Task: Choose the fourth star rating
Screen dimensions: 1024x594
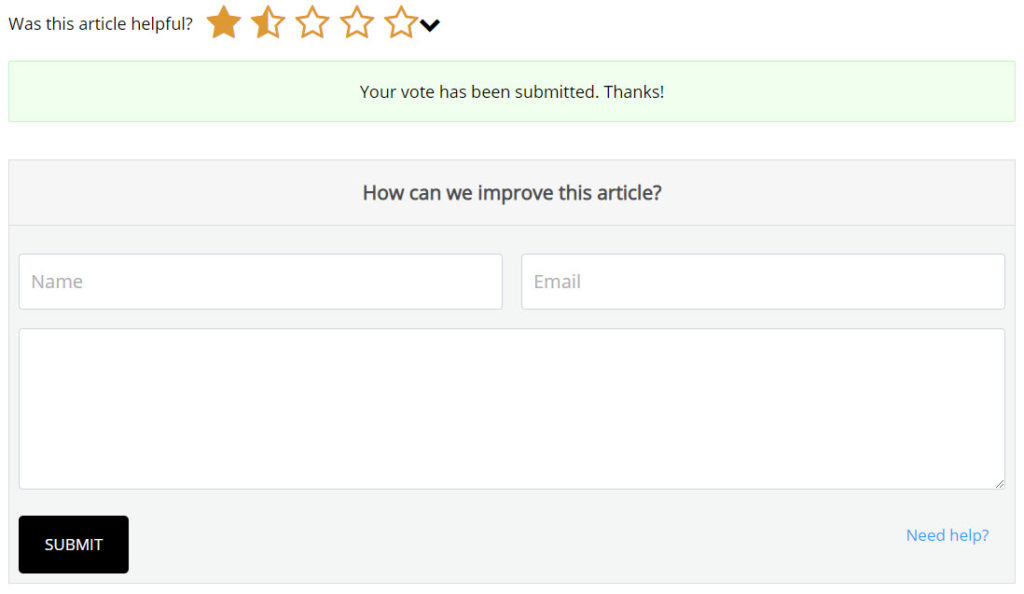Action: pos(357,22)
